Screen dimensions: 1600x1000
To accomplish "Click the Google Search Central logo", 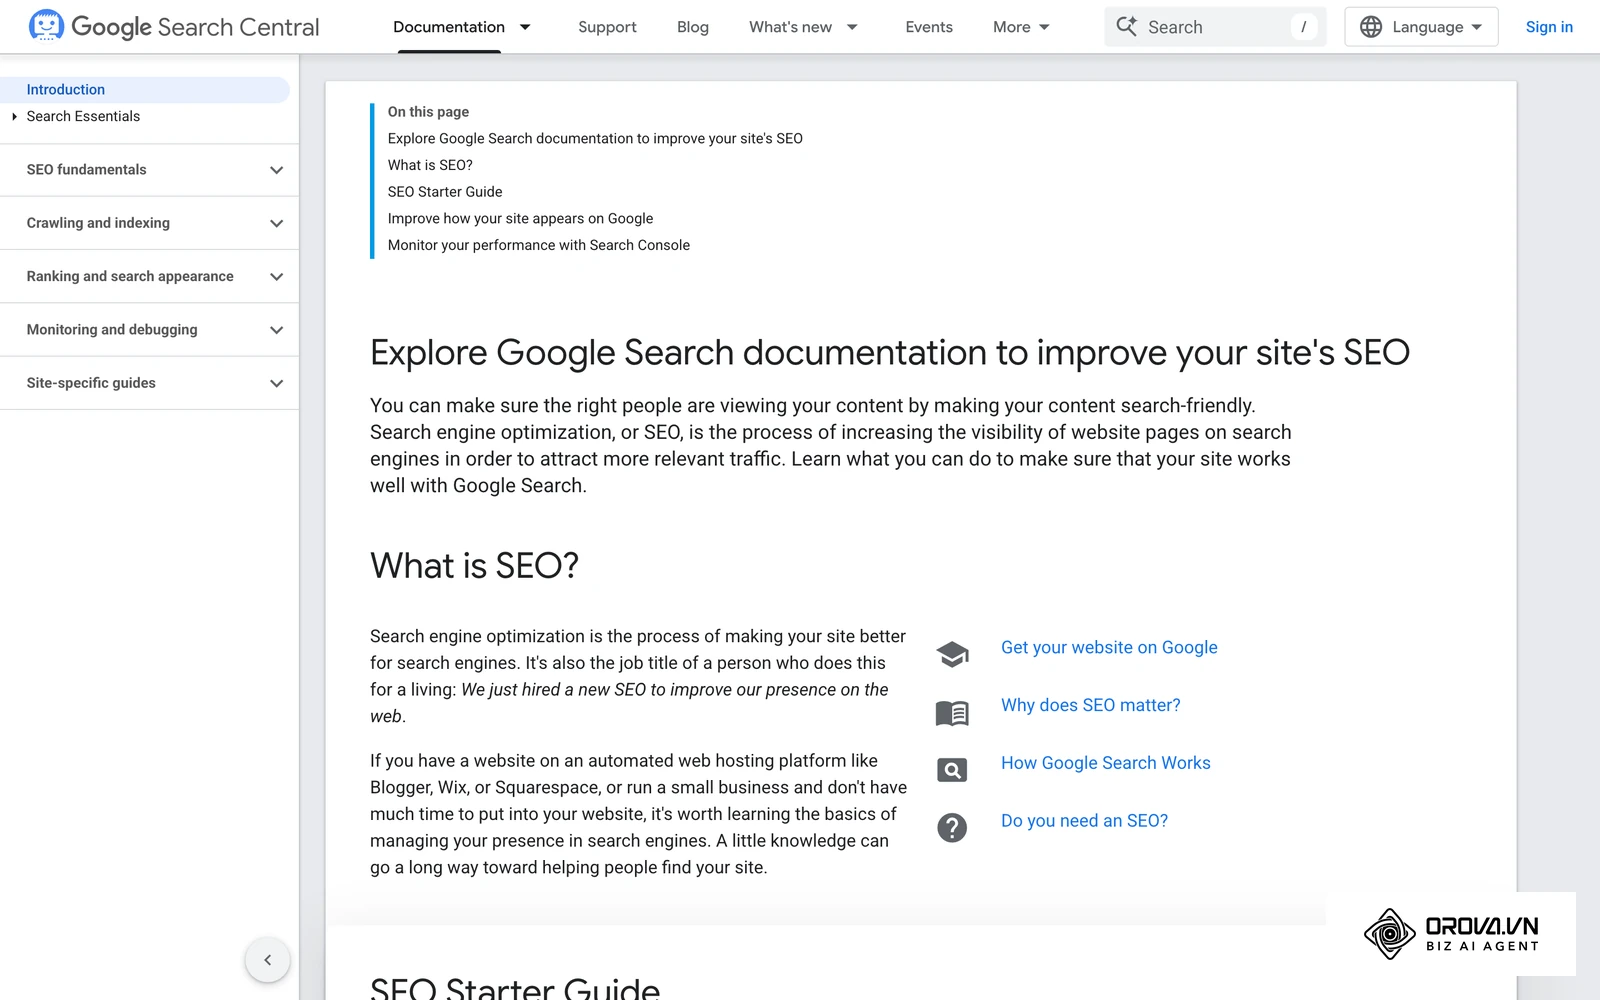I will tap(174, 27).
